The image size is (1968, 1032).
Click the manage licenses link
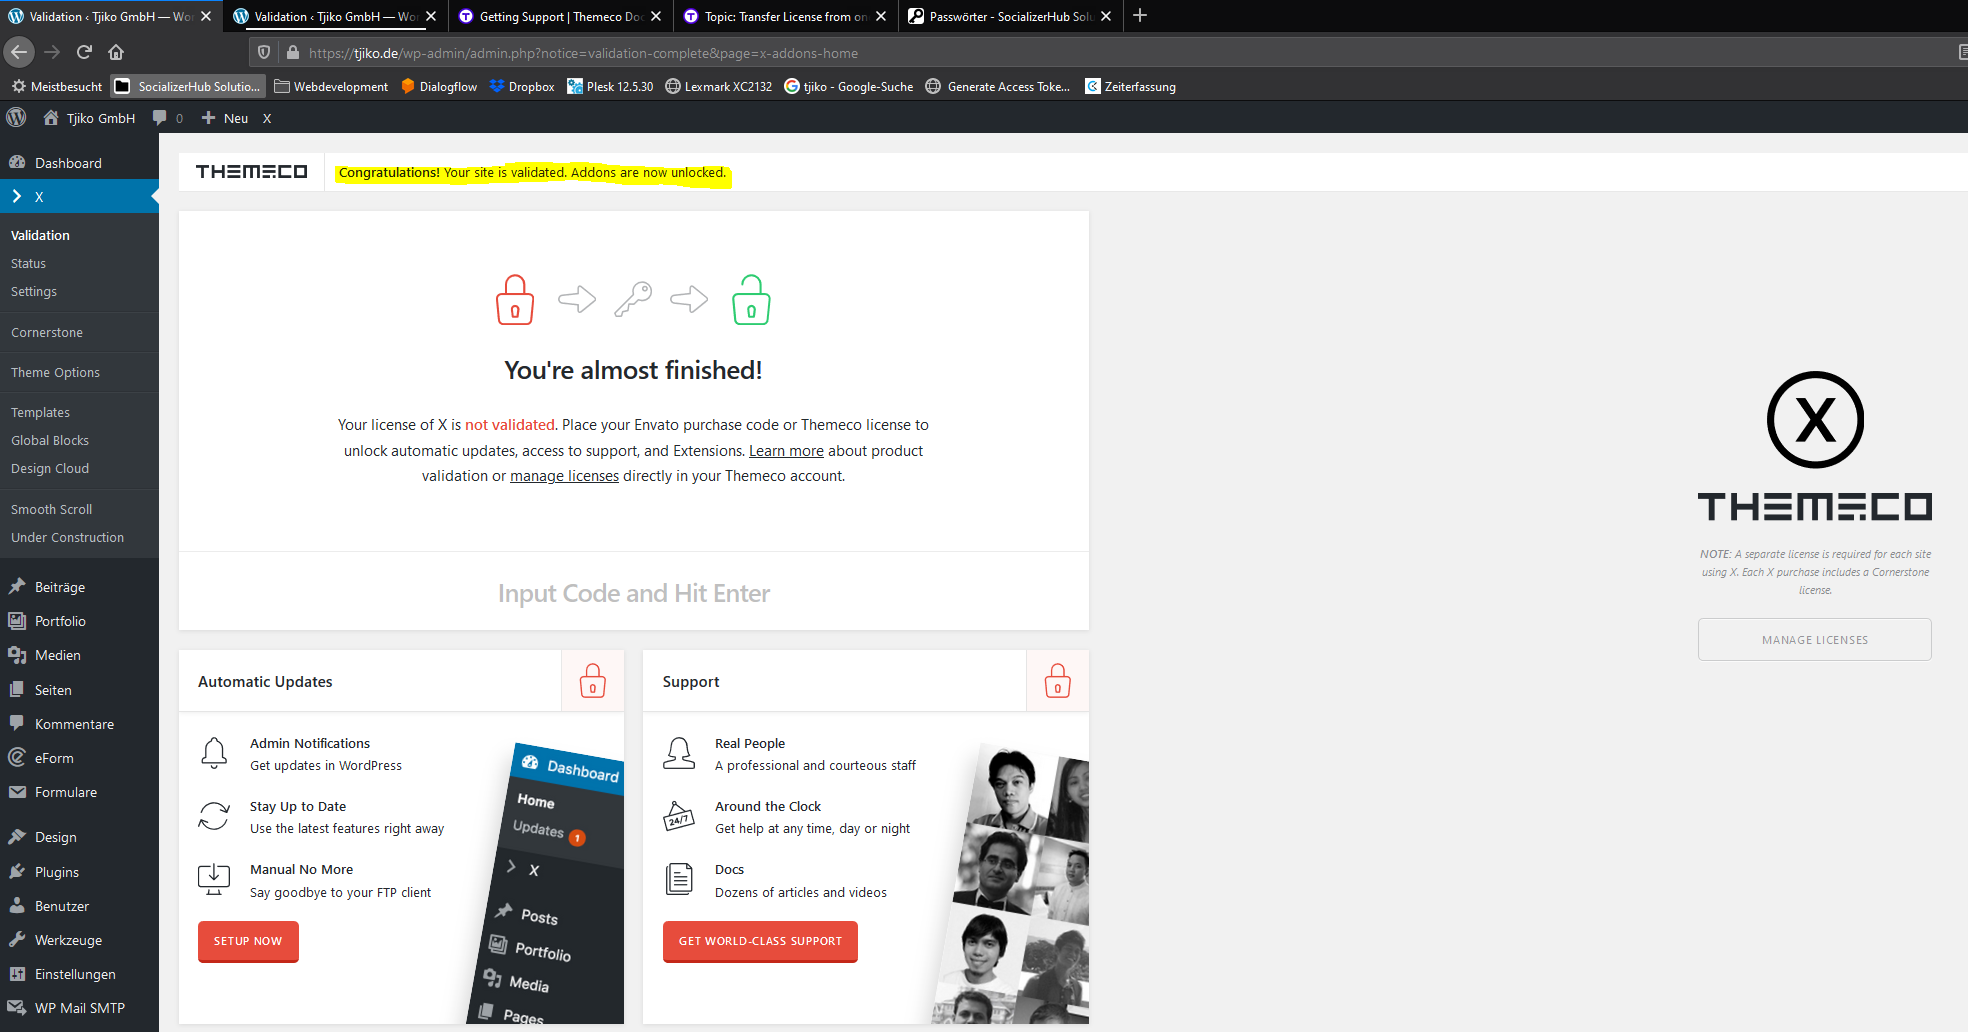click(x=564, y=476)
